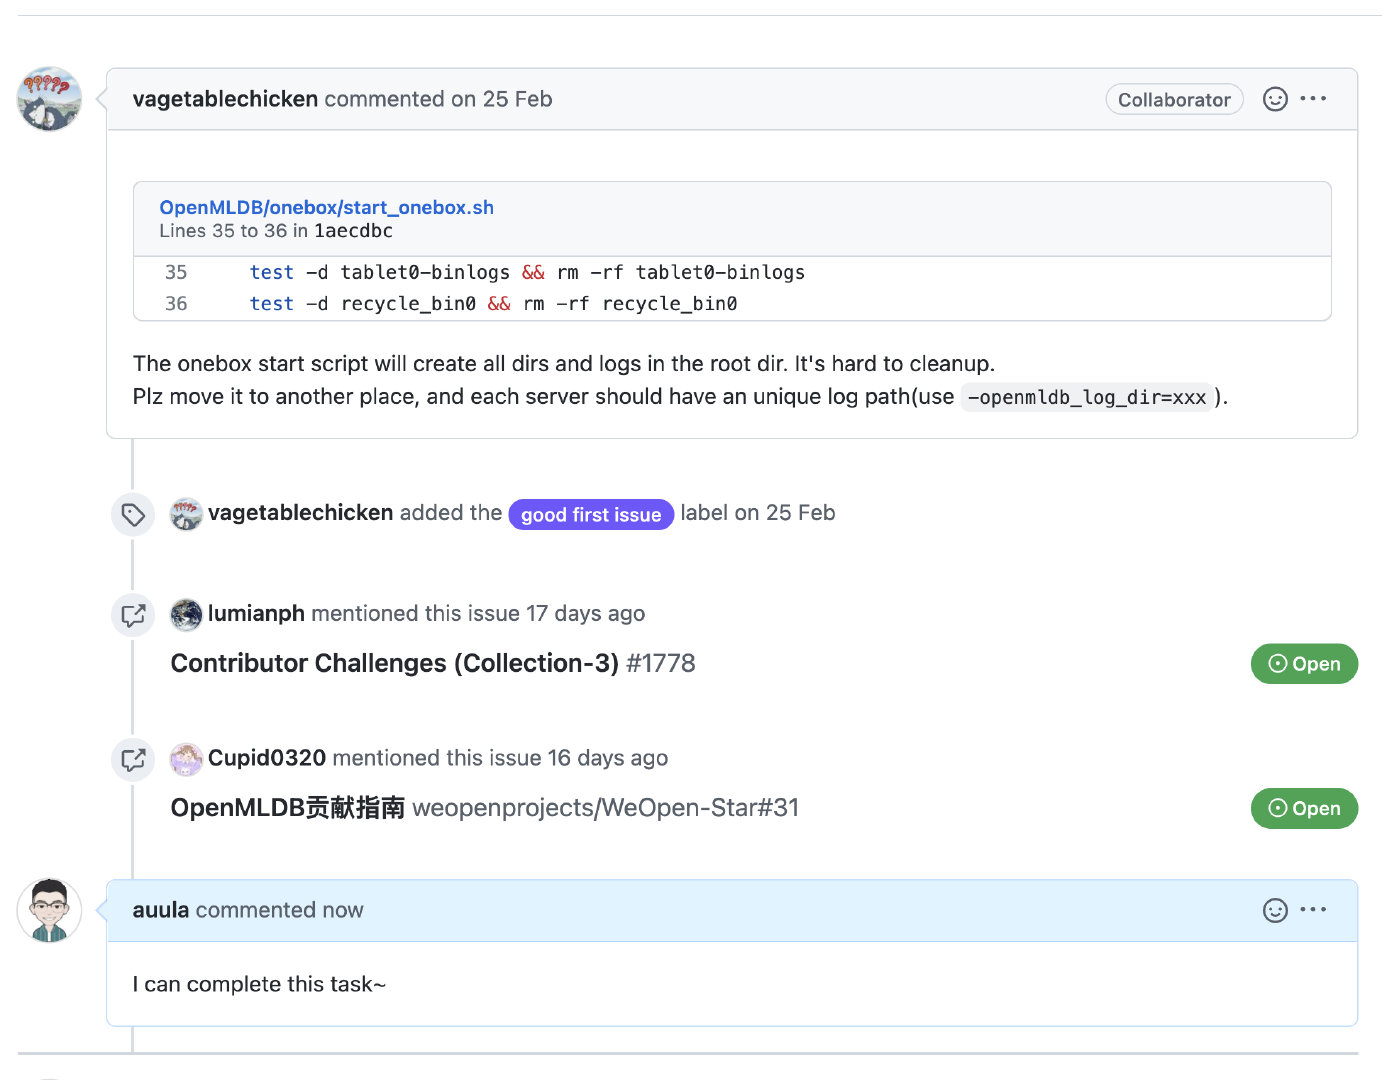Open 'on 25 Feb' label event timestamp

click(x=785, y=513)
